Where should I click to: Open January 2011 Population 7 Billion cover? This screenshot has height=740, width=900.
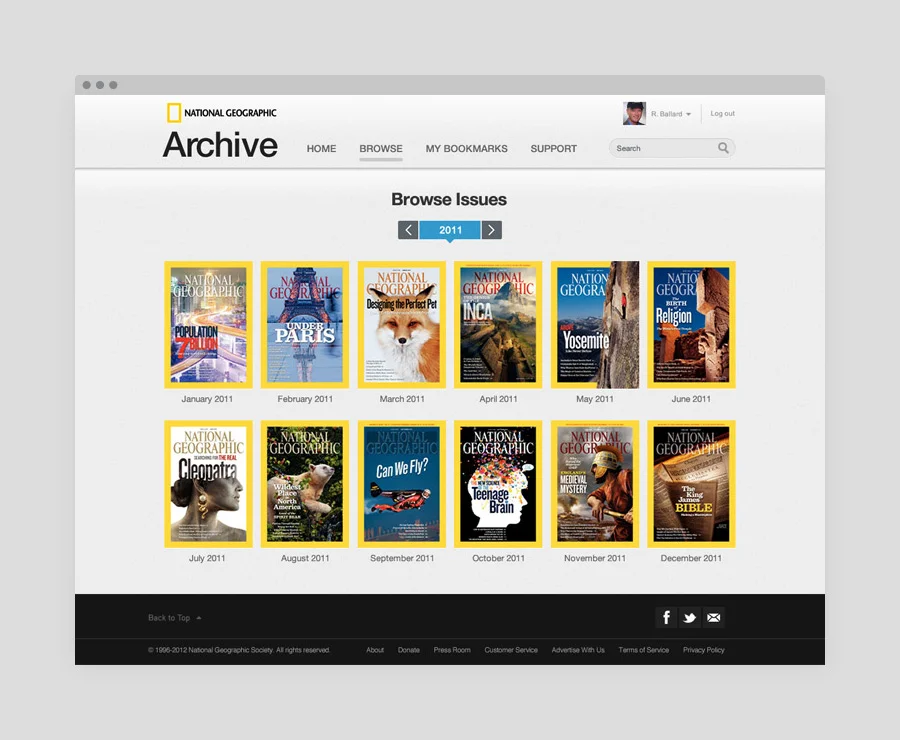pyautogui.click(x=208, y=325)
